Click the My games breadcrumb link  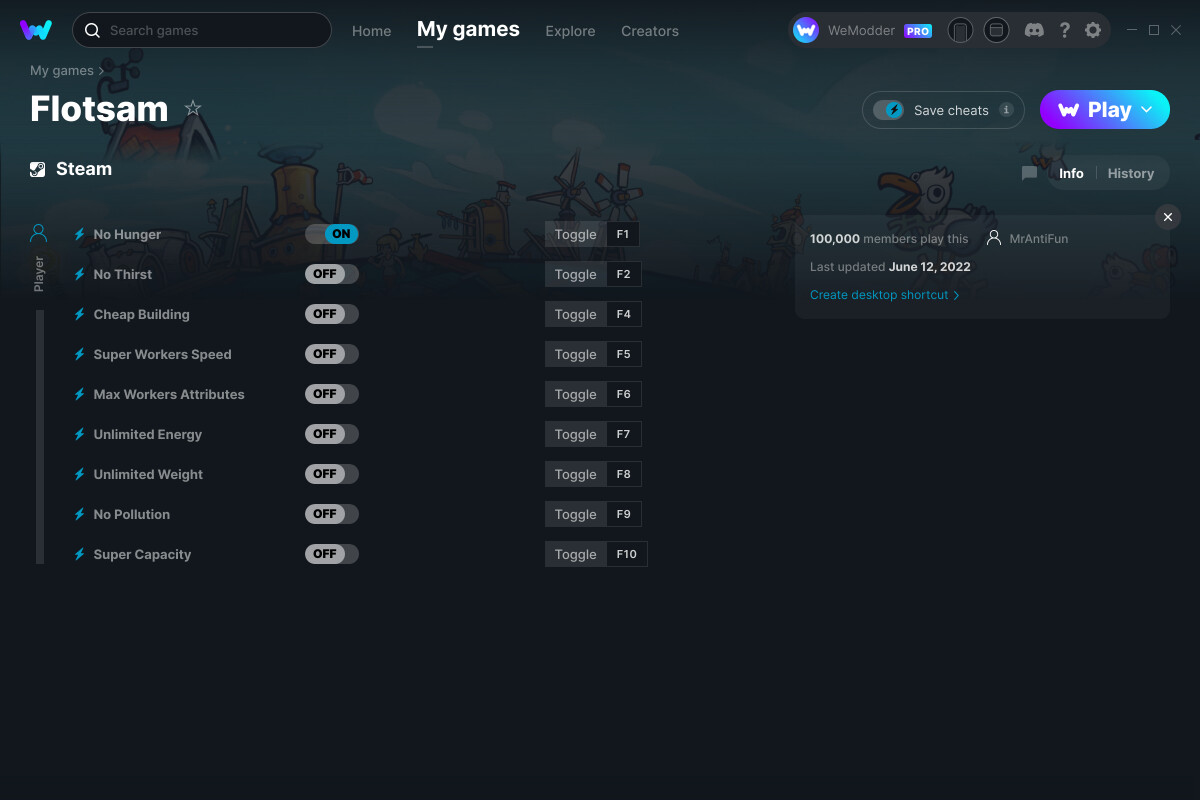[x=62, y=71]
